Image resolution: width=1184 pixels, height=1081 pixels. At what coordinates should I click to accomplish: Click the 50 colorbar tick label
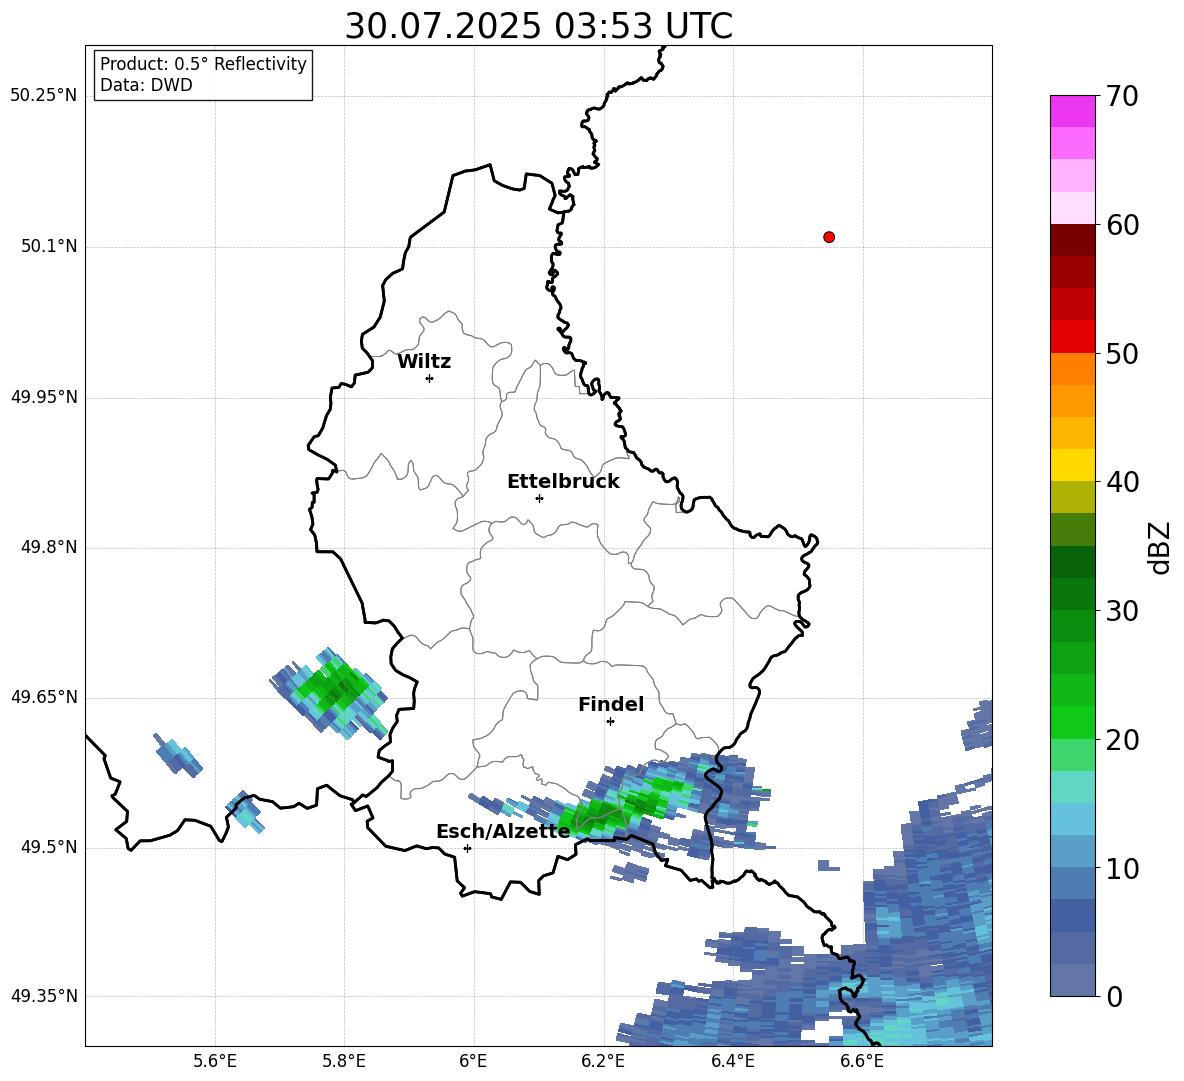pyautogui.click(x=1122, y=353)
